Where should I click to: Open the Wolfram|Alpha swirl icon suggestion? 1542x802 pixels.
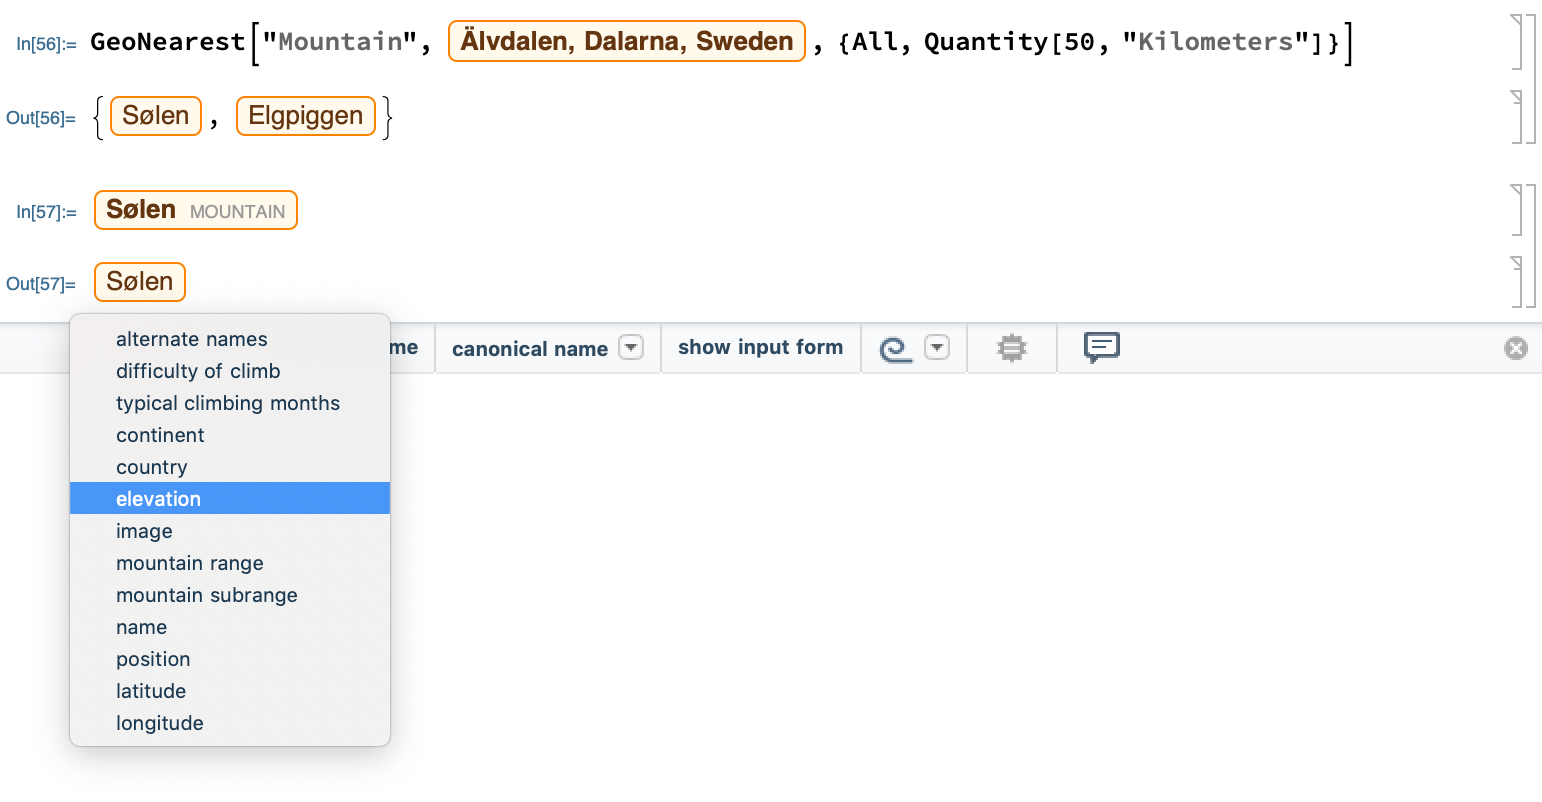896,348
